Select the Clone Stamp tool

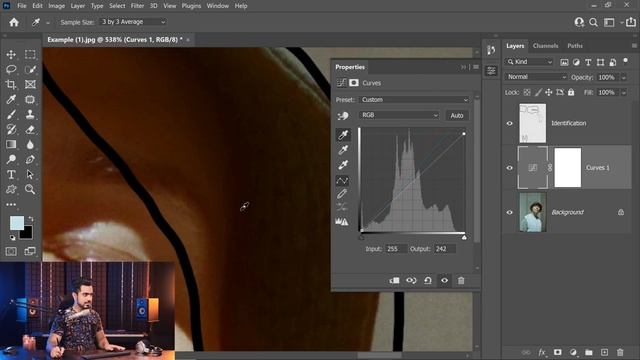coord(30,115)
